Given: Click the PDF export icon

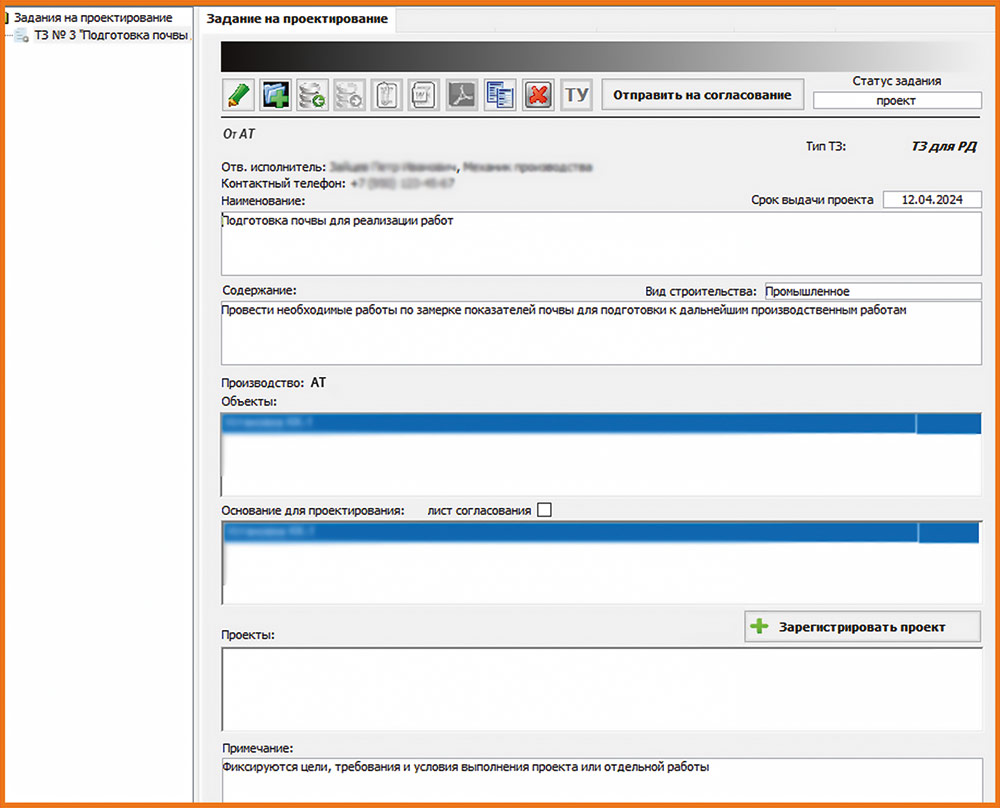Looking at the screenshot, I should pyautogui.click(x=461, y=95).
